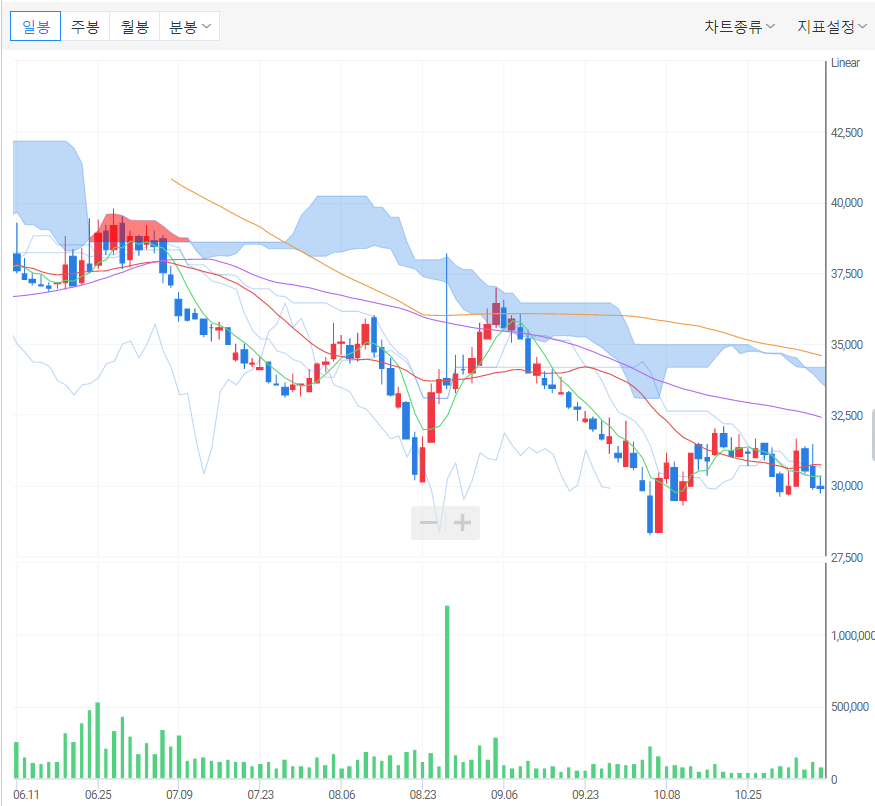Click the tallest green volume bar
This screenshot has width=875, height=806.
447,692
